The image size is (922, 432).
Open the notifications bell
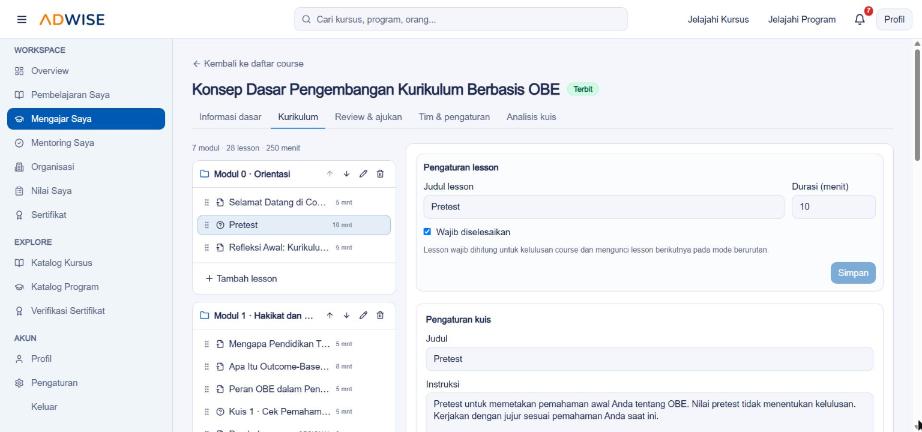860,19
